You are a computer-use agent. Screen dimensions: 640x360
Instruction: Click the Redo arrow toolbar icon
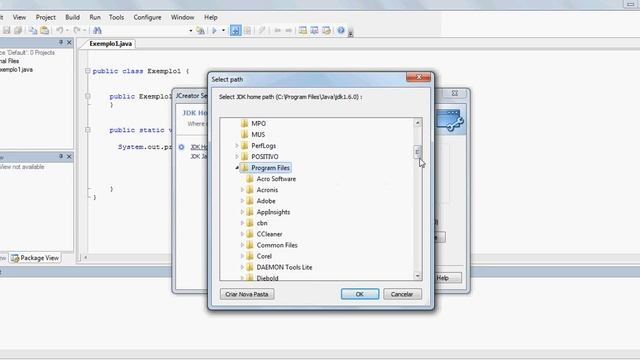(77, 30)
